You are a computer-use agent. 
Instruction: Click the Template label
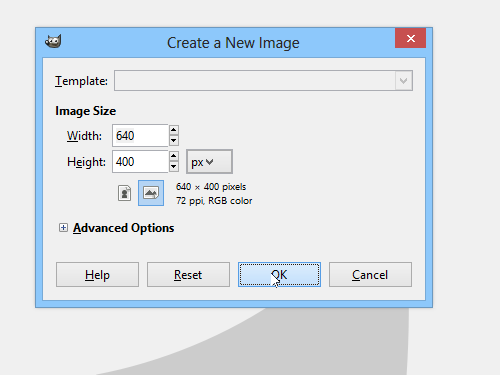(x=81, y=81)
